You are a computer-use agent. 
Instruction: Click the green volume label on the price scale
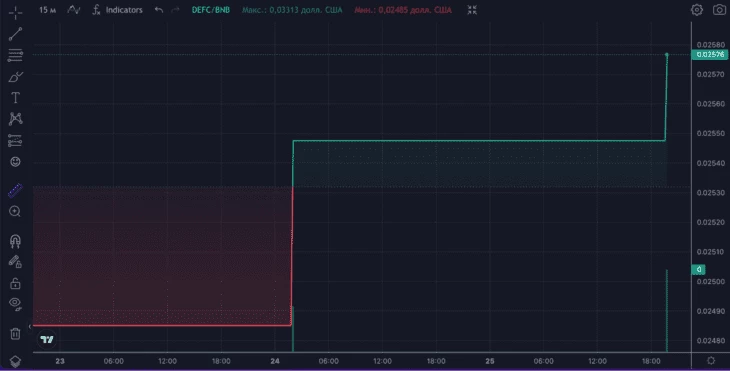[x=698, y=269]
